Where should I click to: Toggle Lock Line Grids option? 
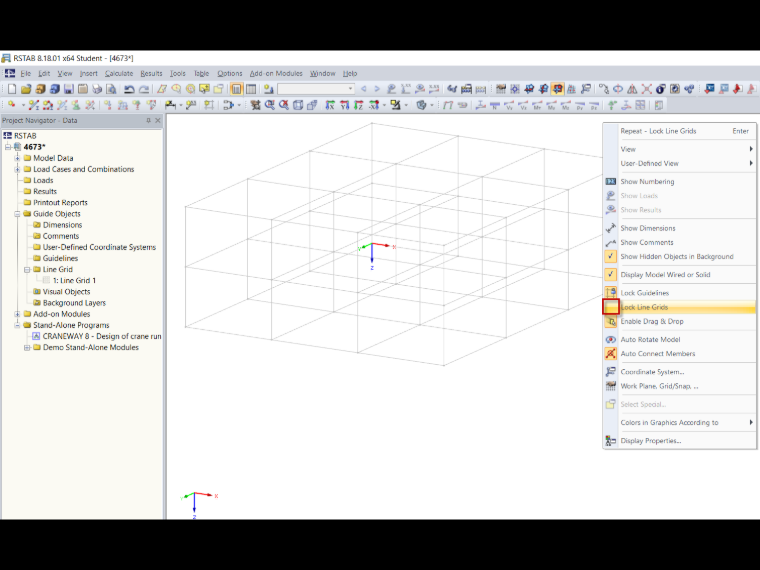[680, 307]
